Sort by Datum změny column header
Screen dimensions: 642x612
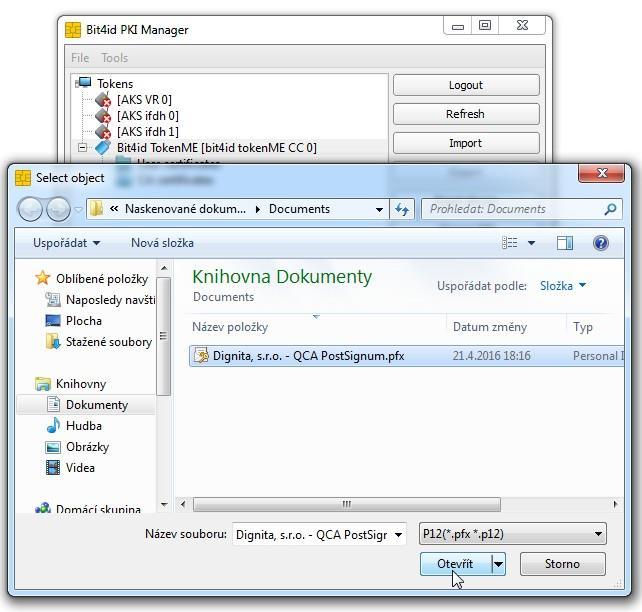(490, 327)
